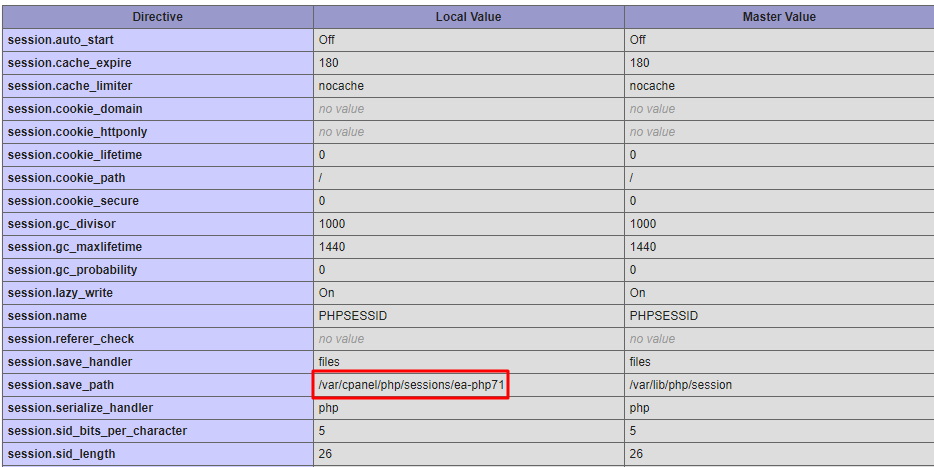Click local value files for save_handler

pyautogui.click(x=329, y=362)
